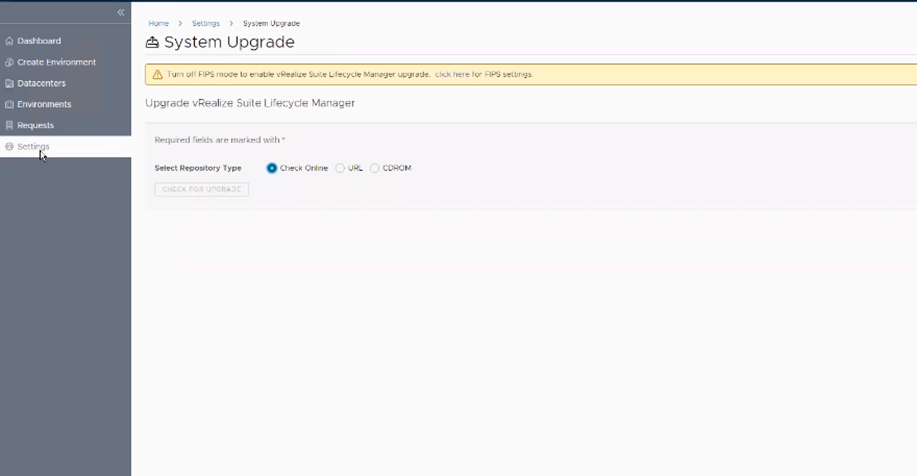The width and height of the screenshot is (917, 476).
Task: Collapse the sidebar with double-chevron icon
Action: point(120,12)
